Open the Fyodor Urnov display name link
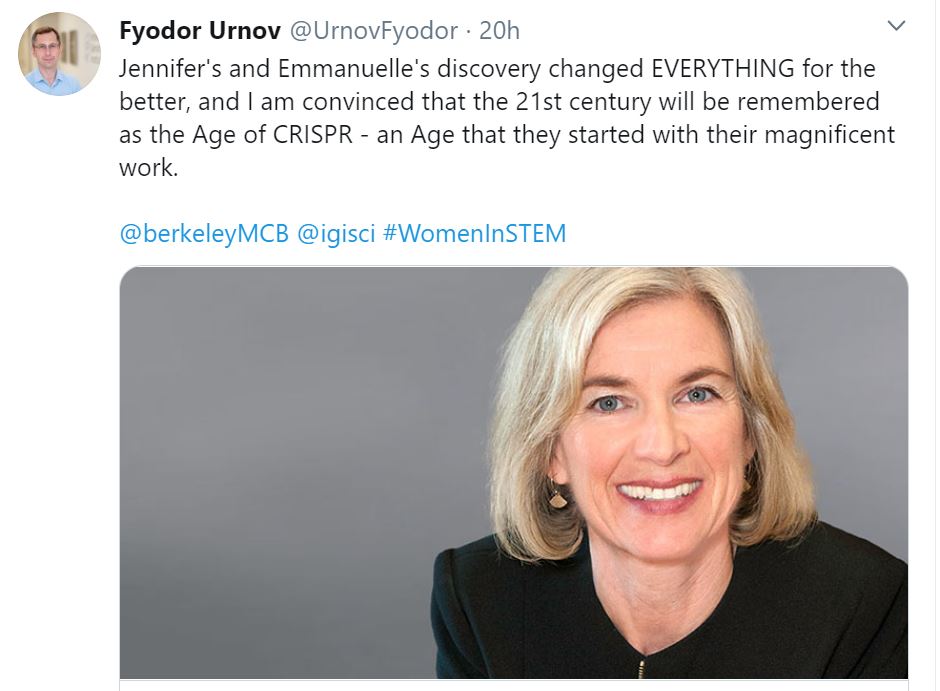This screenshot has width=940, height=691. [x=200, y=31]
